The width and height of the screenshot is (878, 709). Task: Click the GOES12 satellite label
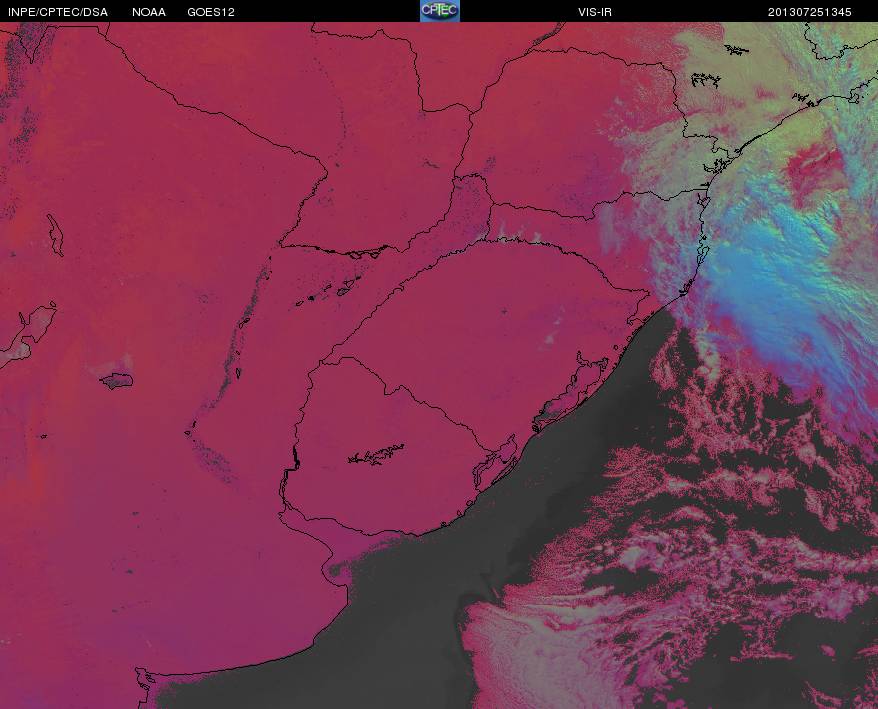211,12
